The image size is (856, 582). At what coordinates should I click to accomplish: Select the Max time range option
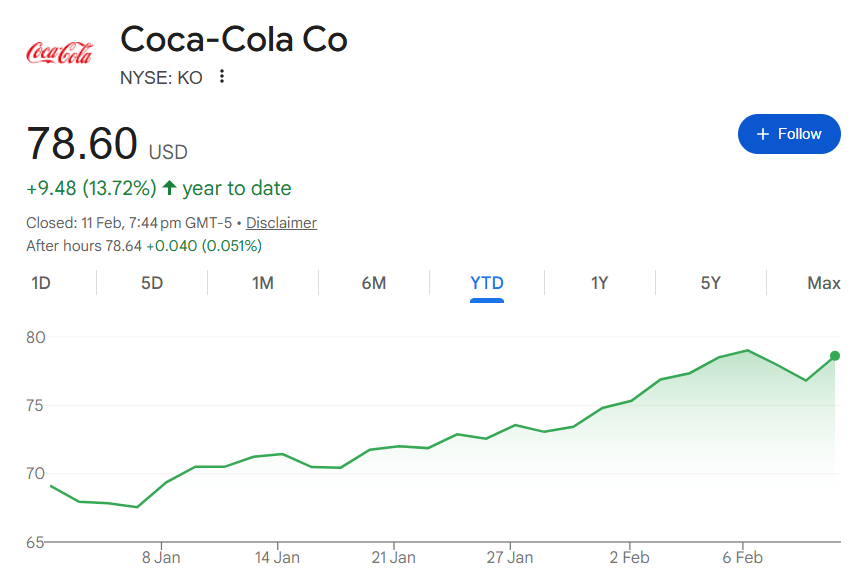(x=823, y=283)
